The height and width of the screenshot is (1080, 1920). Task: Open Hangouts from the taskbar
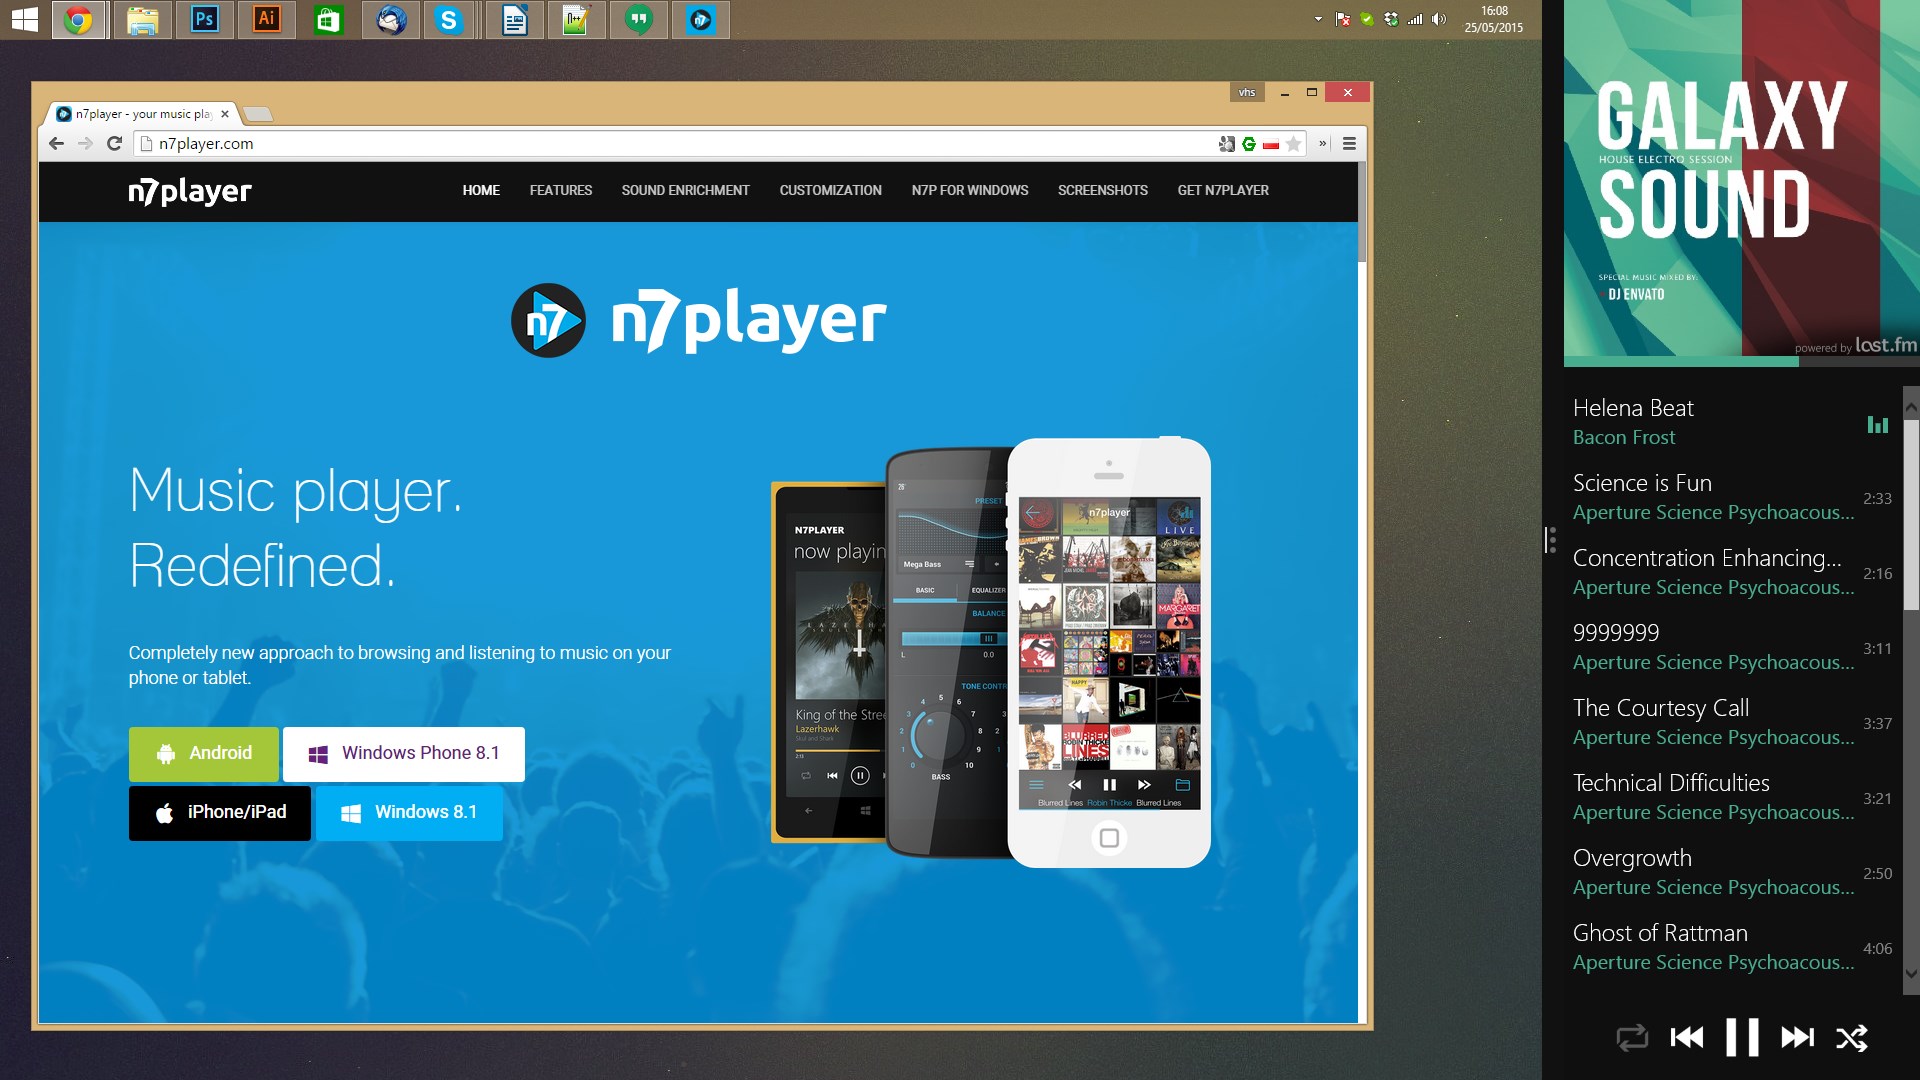pyautogui.click(x=638, y=20)
